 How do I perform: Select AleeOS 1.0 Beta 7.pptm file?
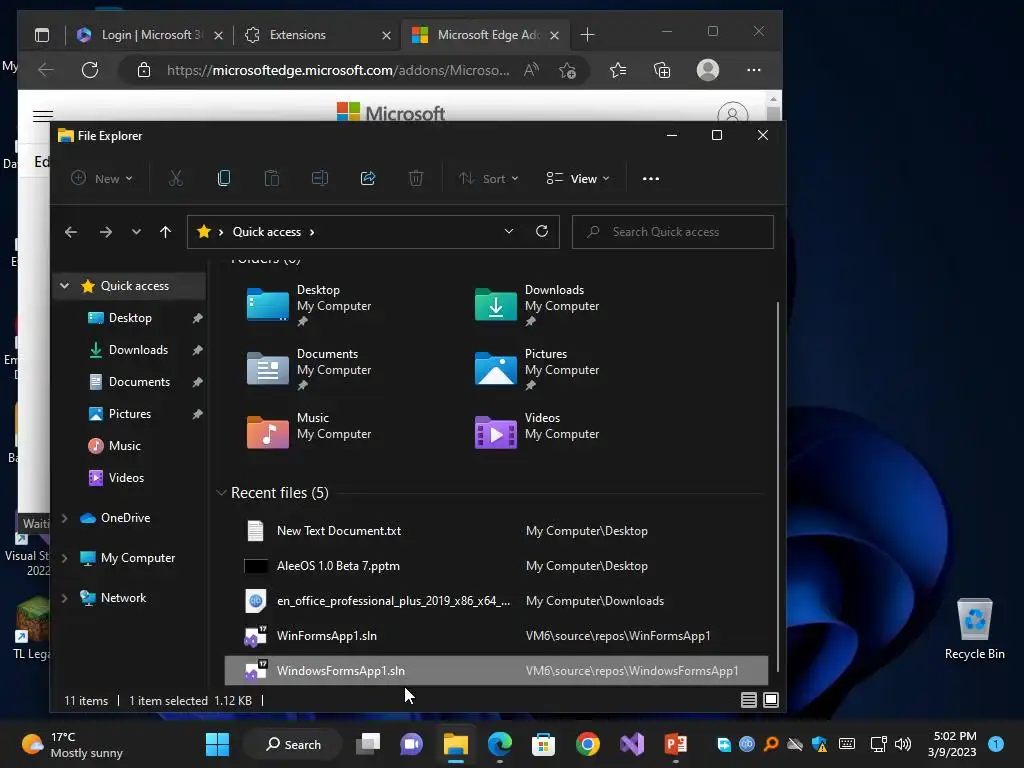pos(496,566)
